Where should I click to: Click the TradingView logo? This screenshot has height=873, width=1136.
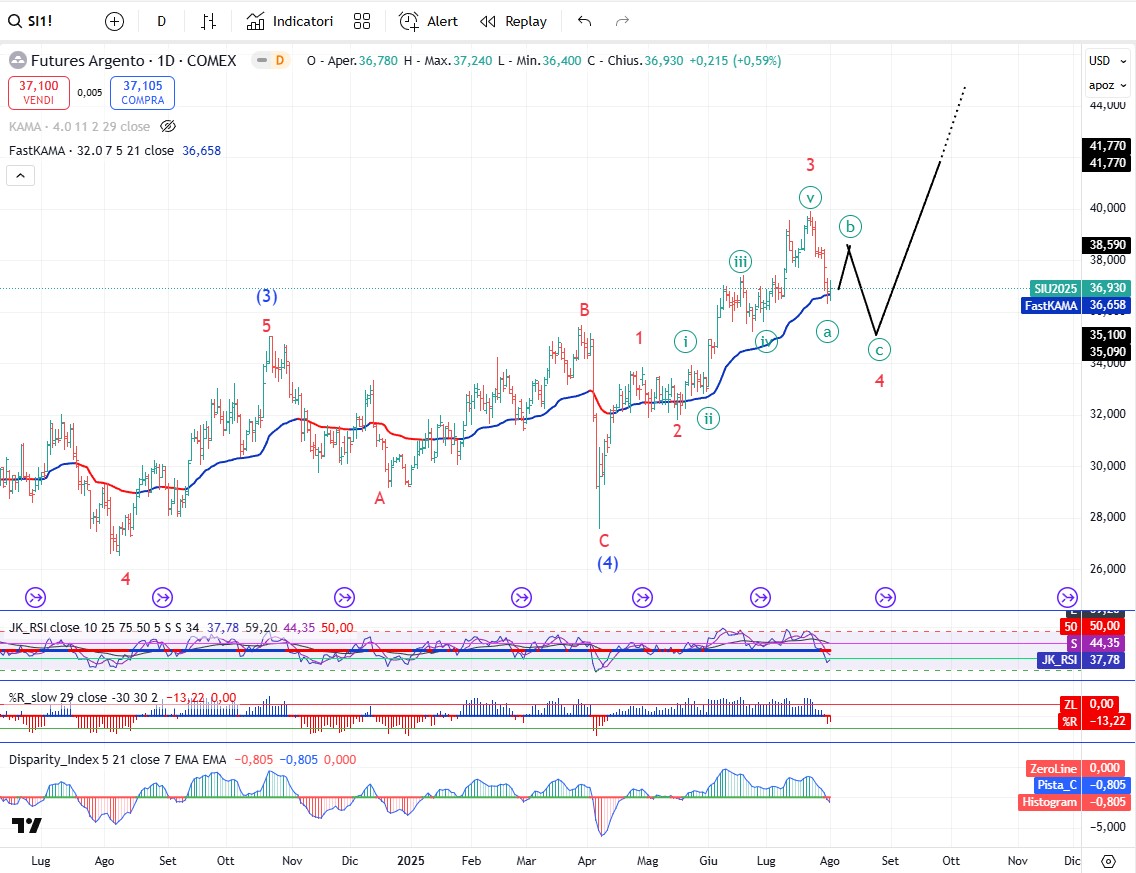coord(27,826)
